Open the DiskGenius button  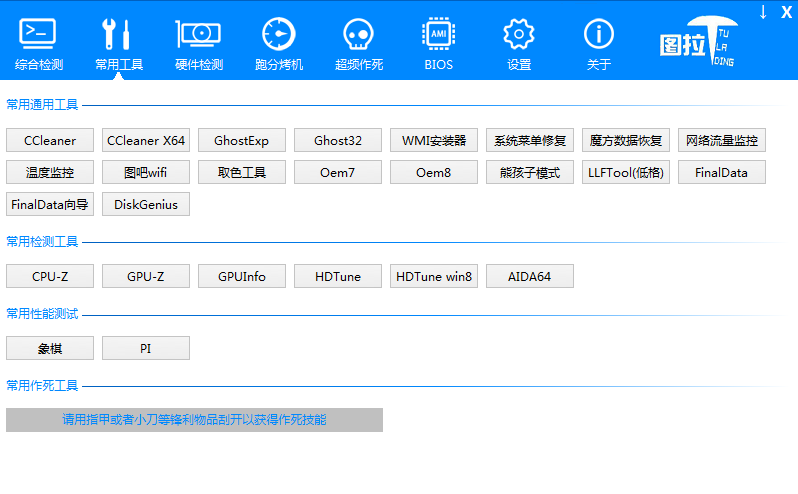pos(146,205)
